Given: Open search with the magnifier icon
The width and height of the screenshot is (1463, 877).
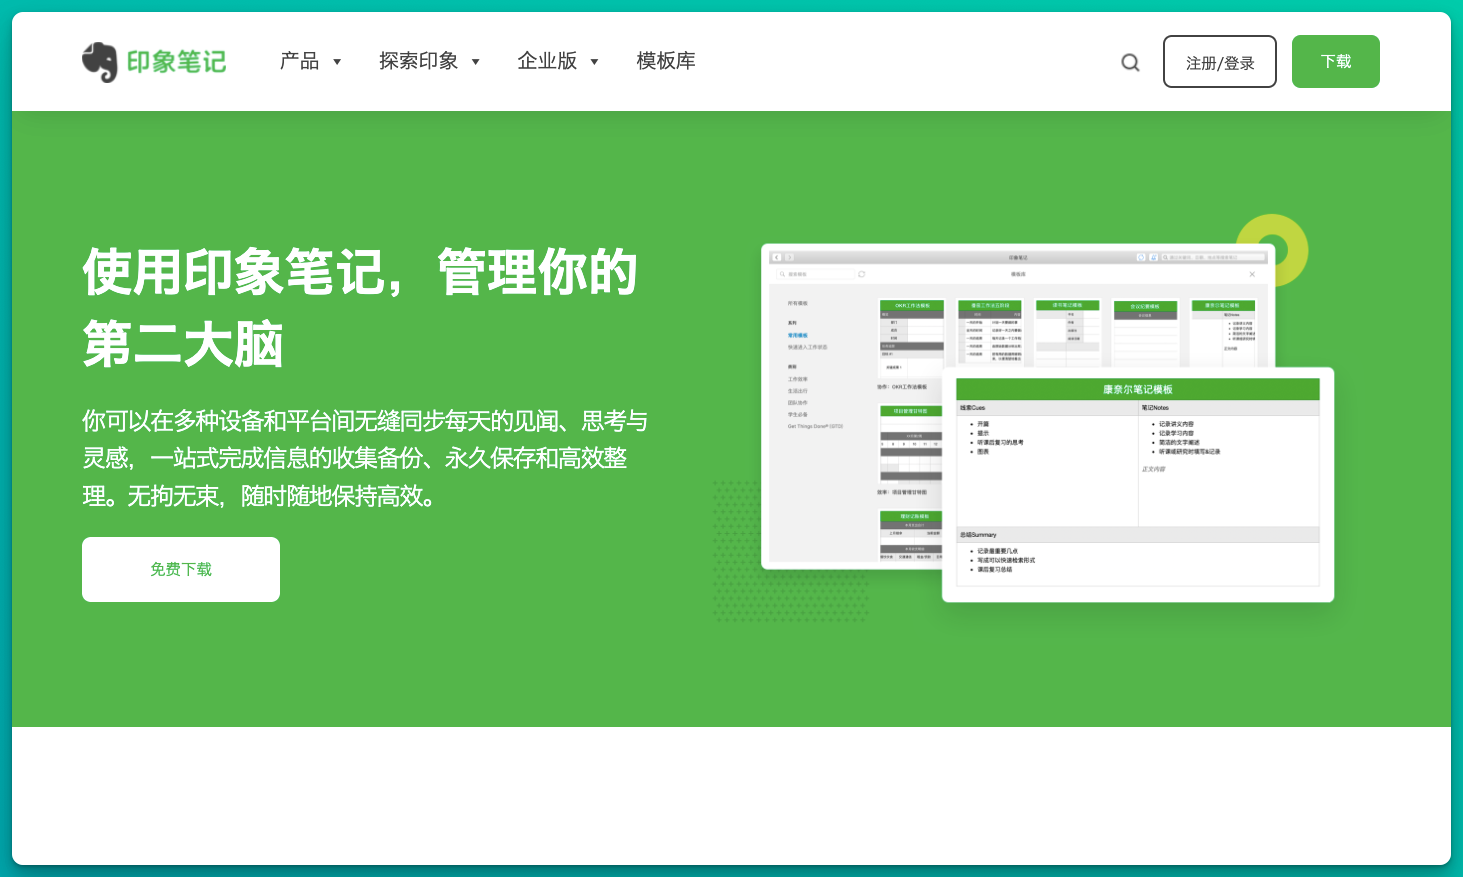Looking at the screenshot, I should click(x=1130, y=61).
